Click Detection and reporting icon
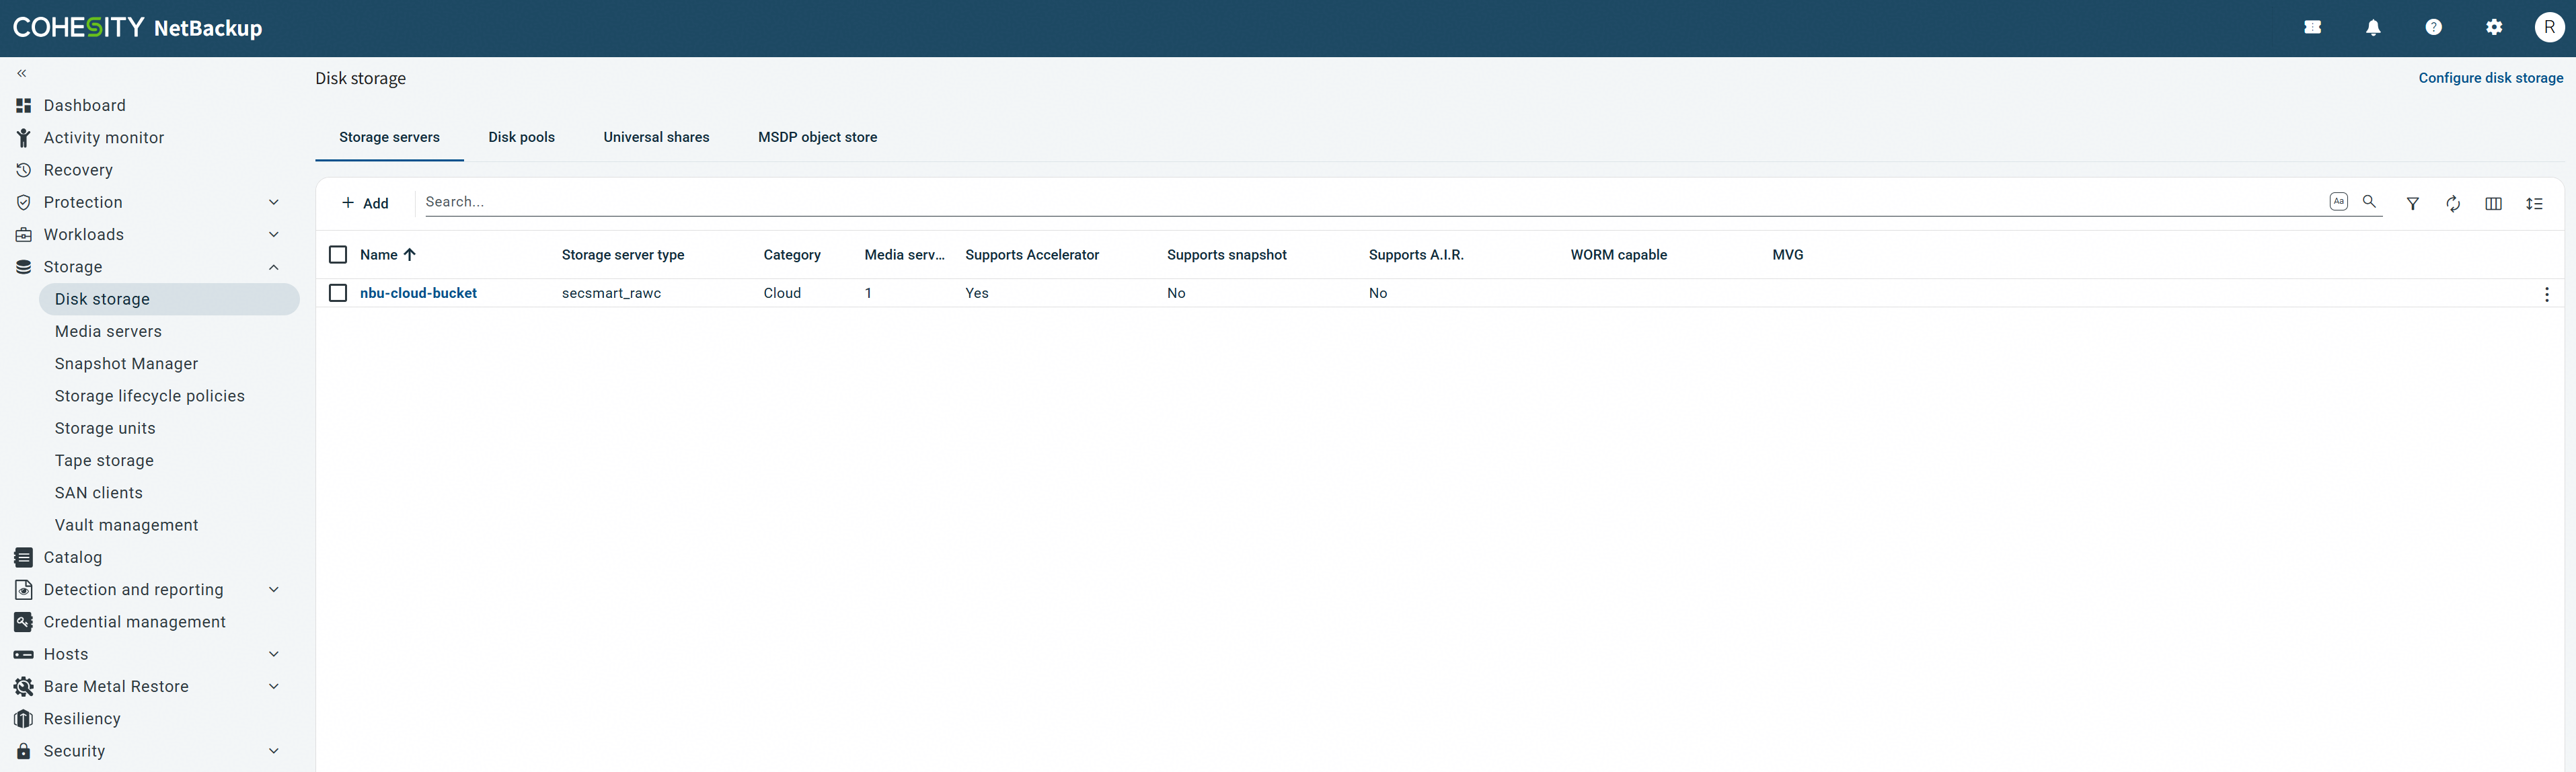Viewport: 2576px width, 772px height. point(23,590)
